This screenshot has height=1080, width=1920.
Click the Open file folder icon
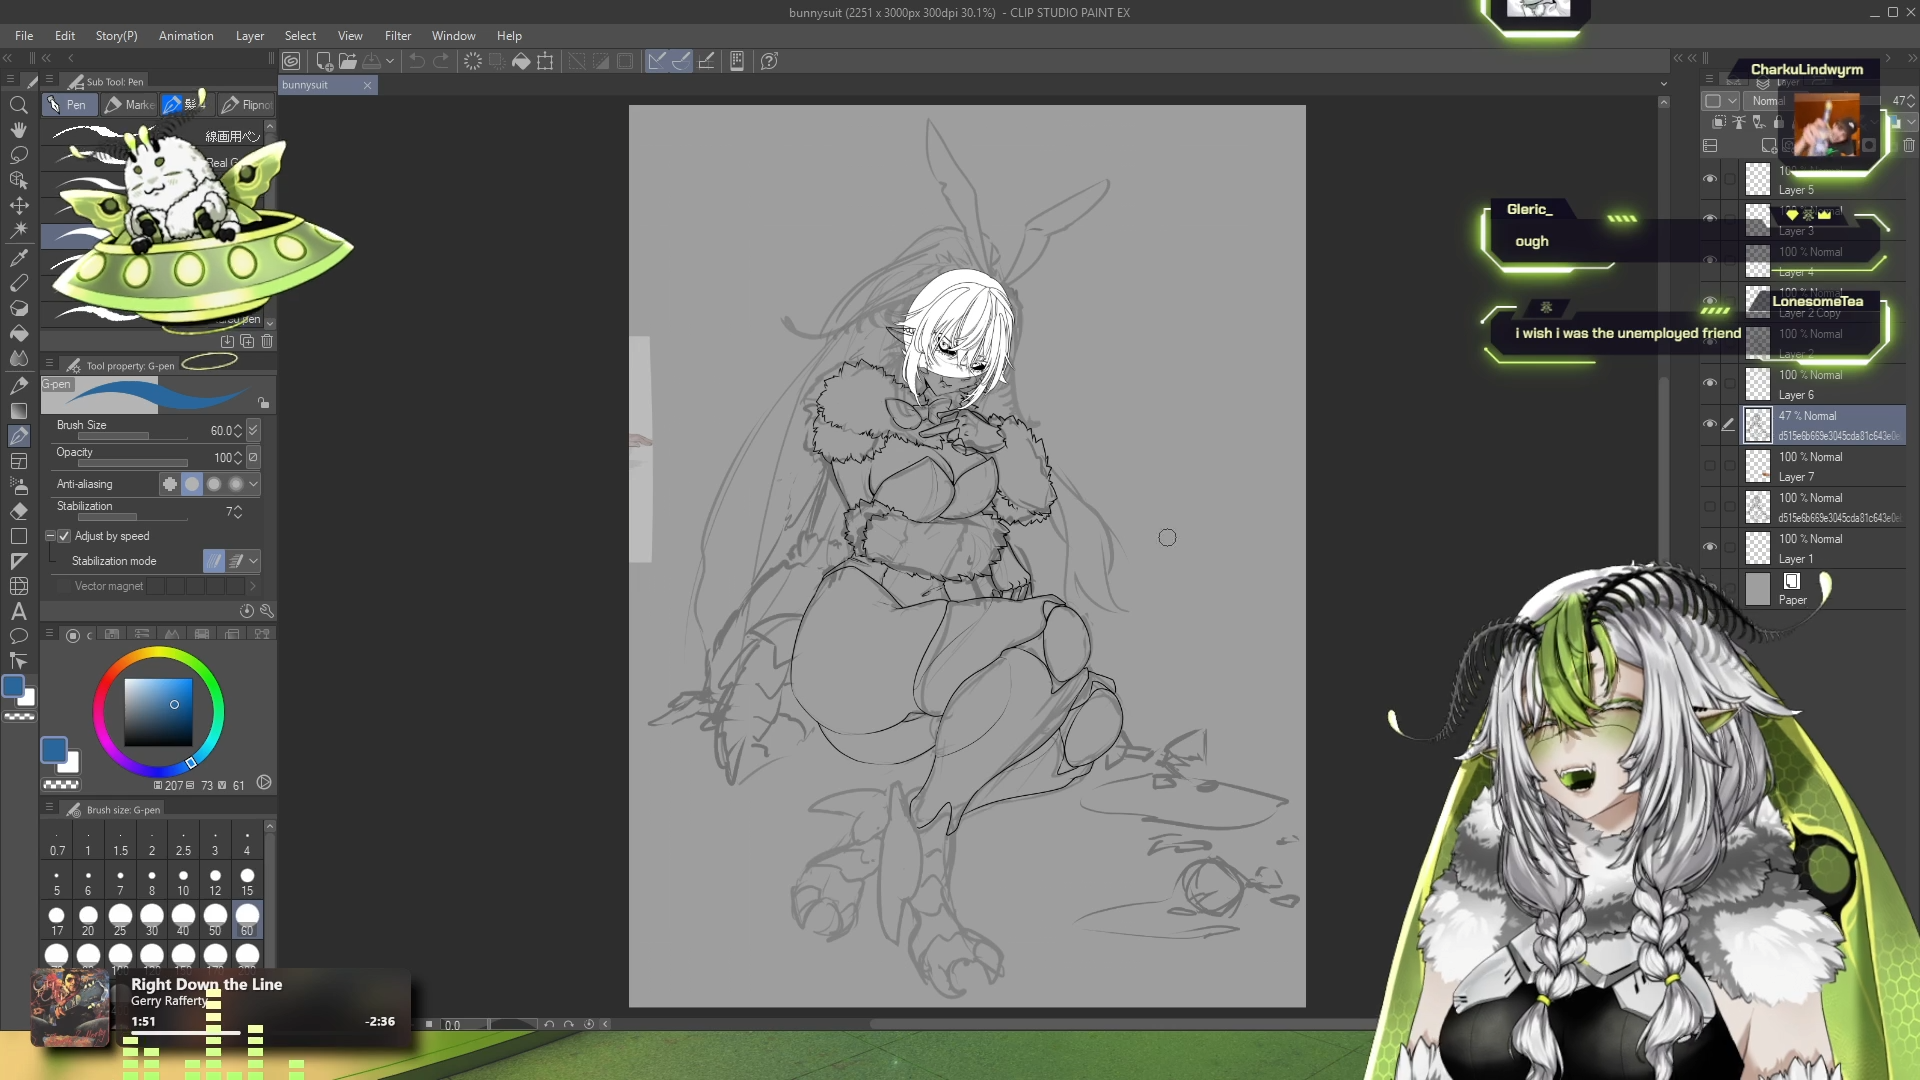348,61
